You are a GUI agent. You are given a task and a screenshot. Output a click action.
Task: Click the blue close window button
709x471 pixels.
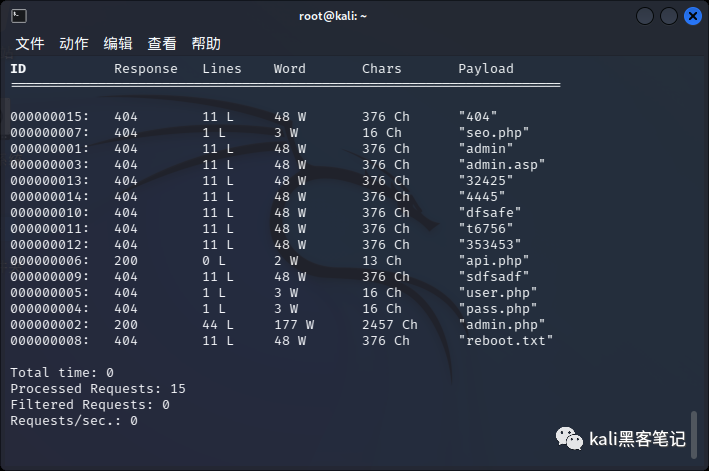pyautogui.click(x=693, y=16)
